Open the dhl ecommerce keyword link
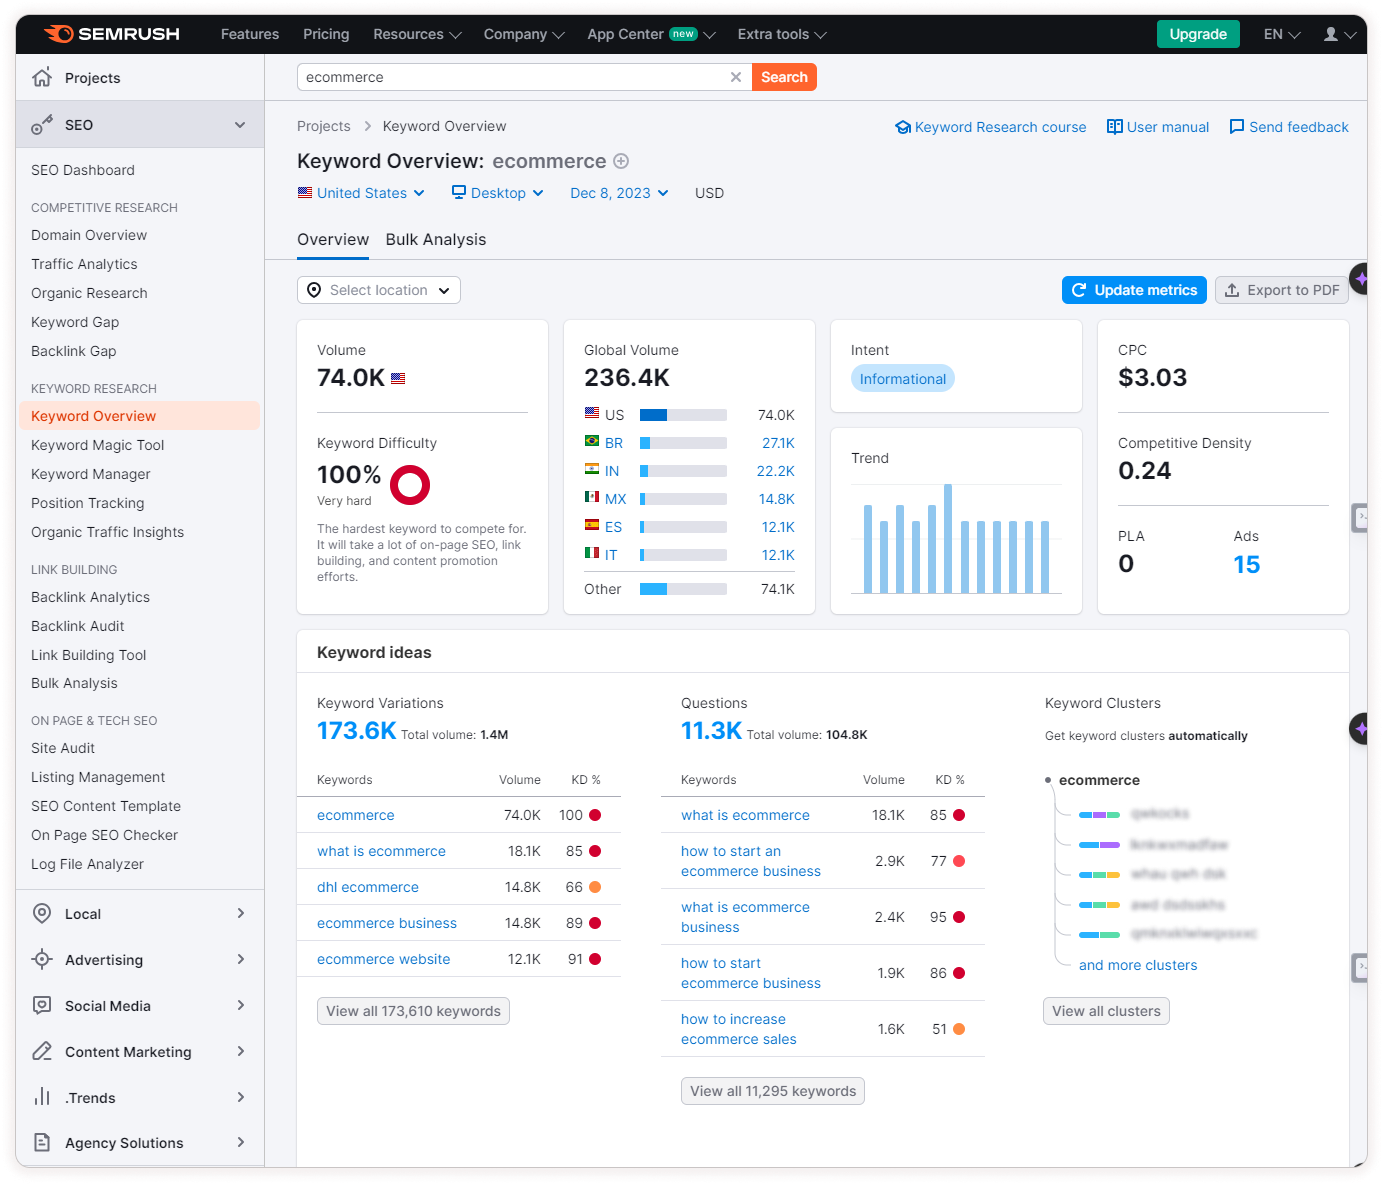The image size is (1383, 1184). point(368,887)
